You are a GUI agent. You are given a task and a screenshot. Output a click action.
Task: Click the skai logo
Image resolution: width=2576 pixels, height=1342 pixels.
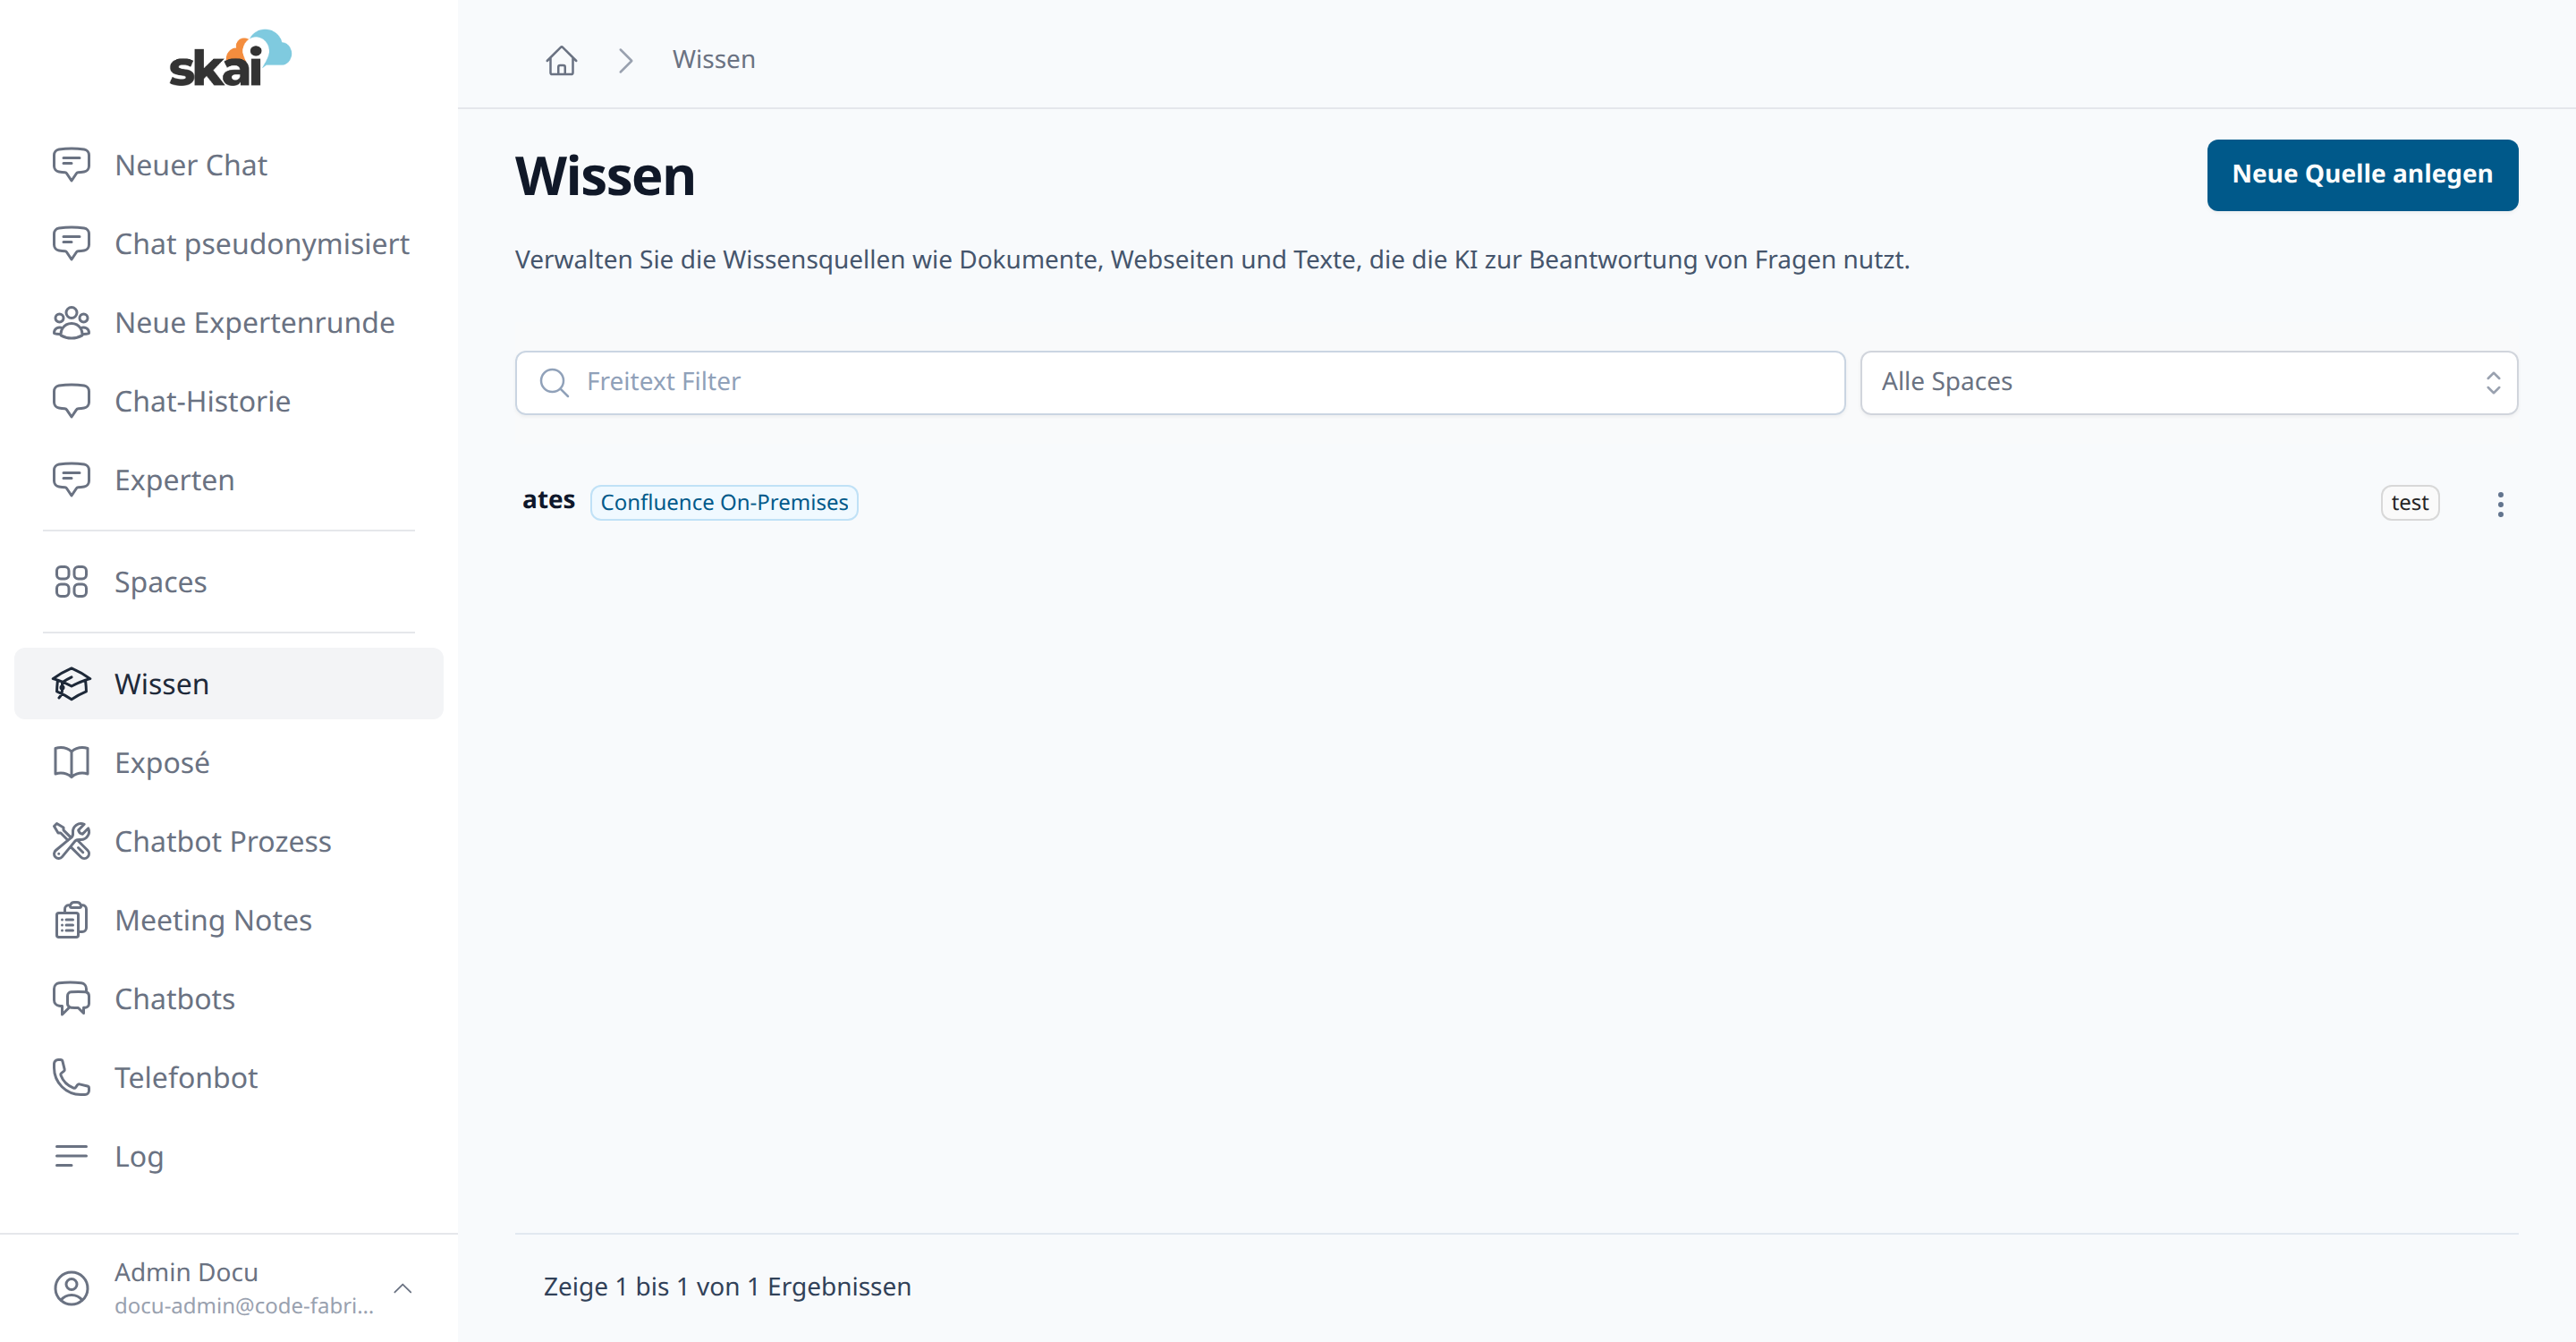coord(230,58)
